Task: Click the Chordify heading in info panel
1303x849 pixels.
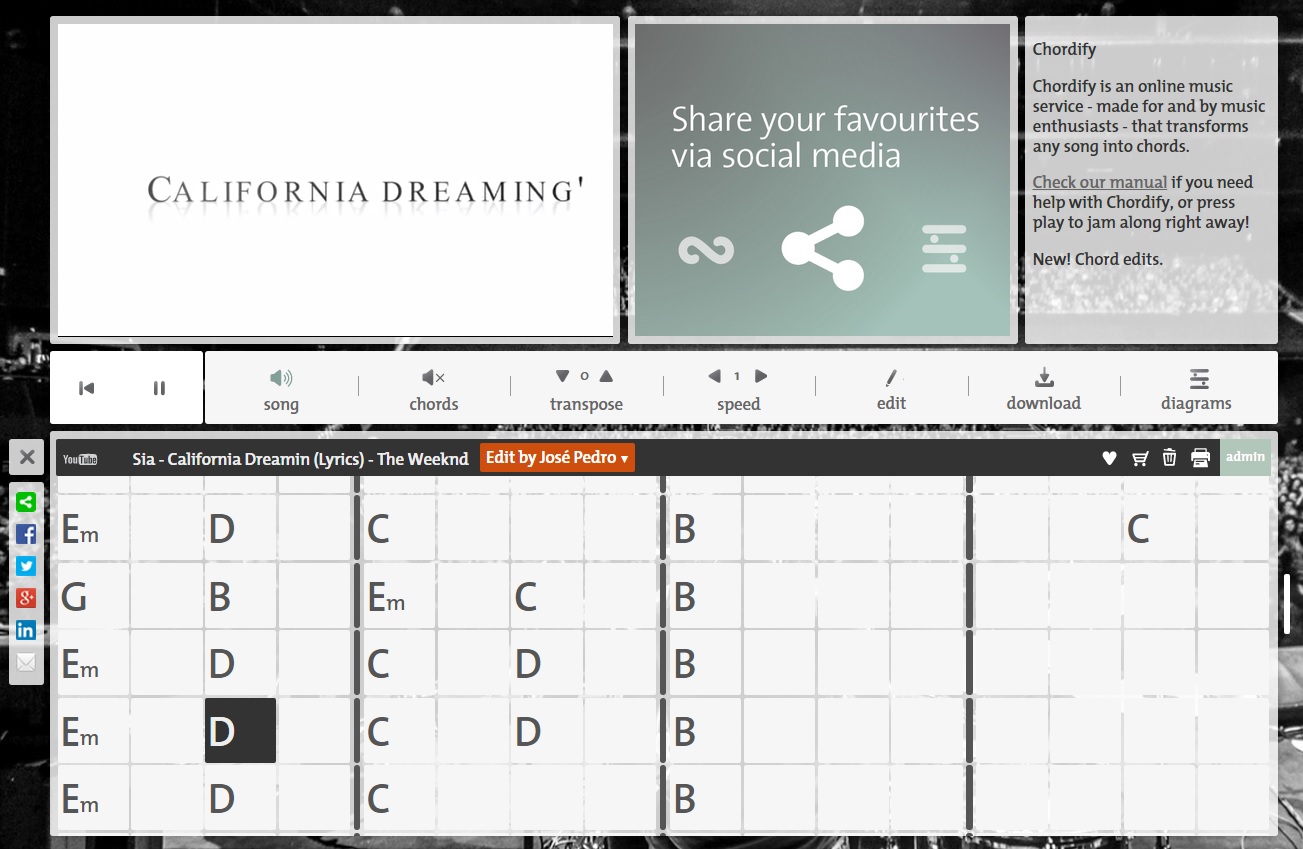Action: tap(1064, 49)
